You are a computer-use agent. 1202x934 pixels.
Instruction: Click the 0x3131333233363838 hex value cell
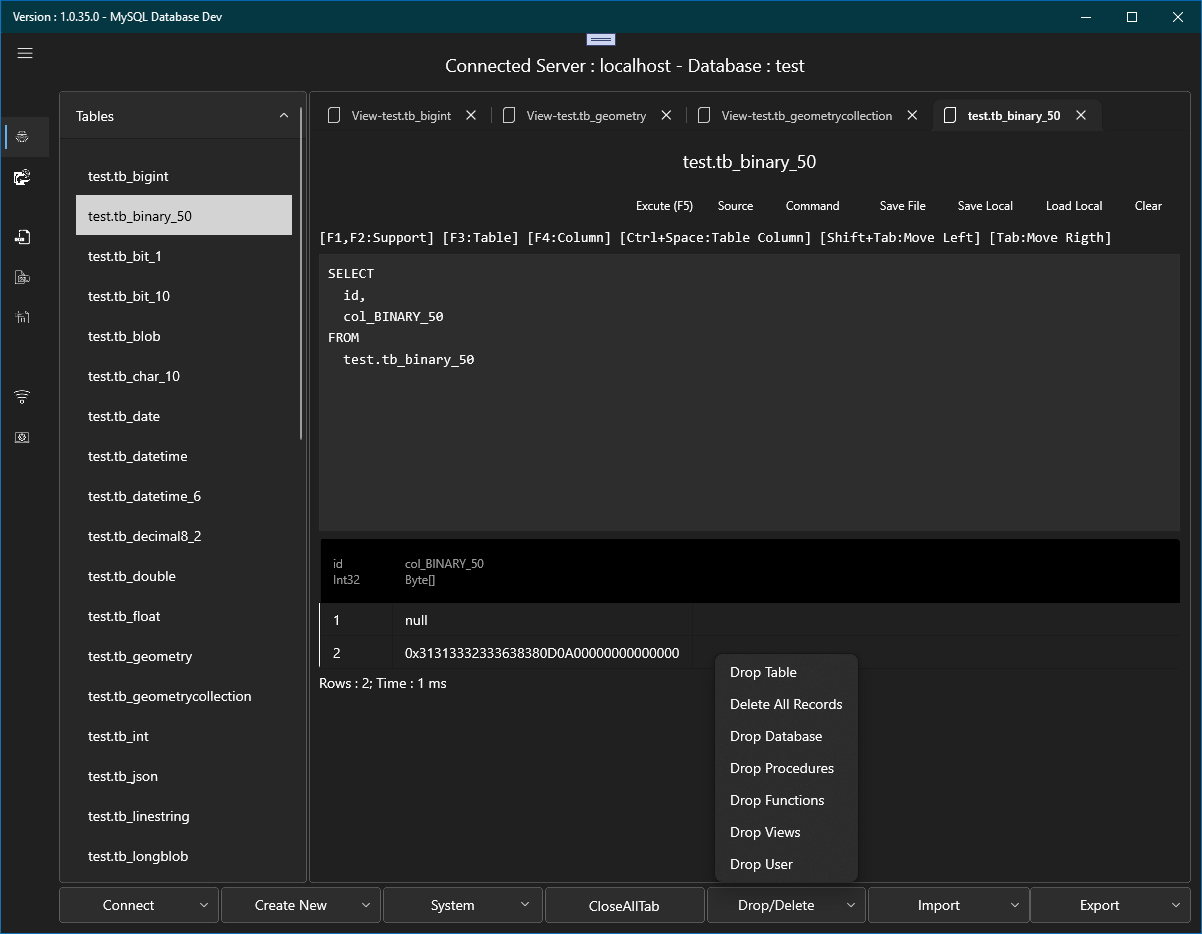point(543,653)
